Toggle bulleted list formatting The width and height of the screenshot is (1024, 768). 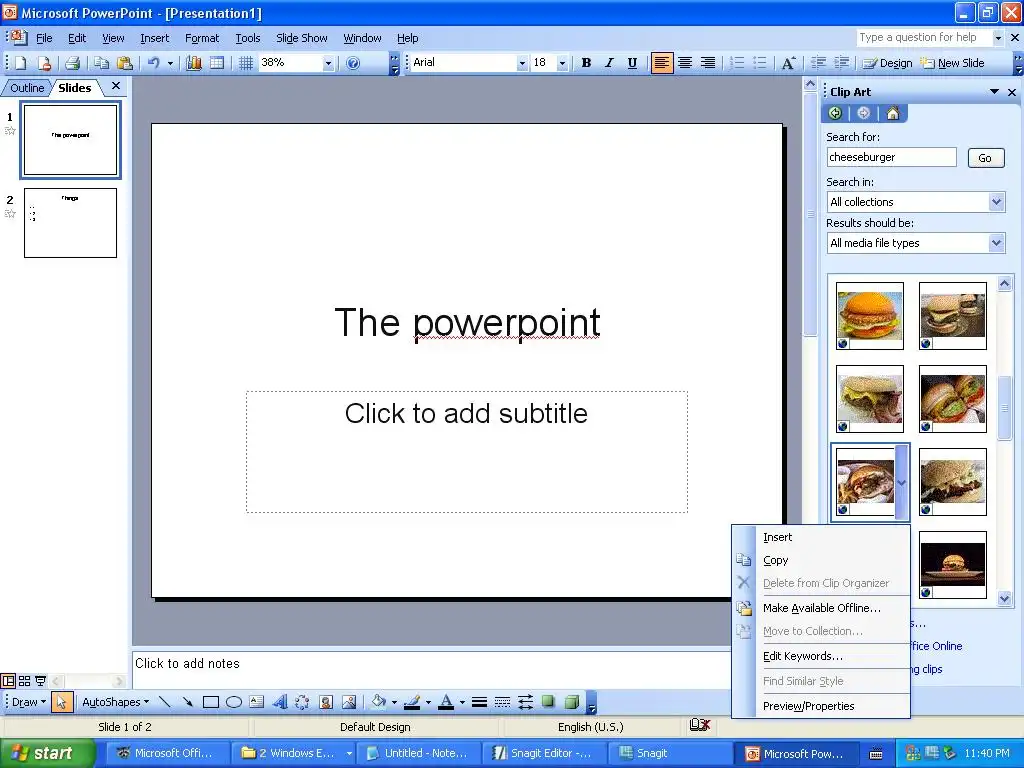tap(760, 63)
